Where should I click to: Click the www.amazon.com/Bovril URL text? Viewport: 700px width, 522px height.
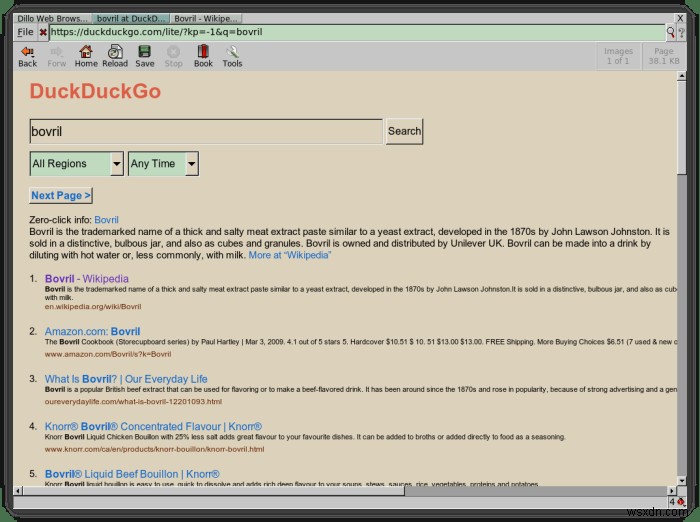point(108,354)
